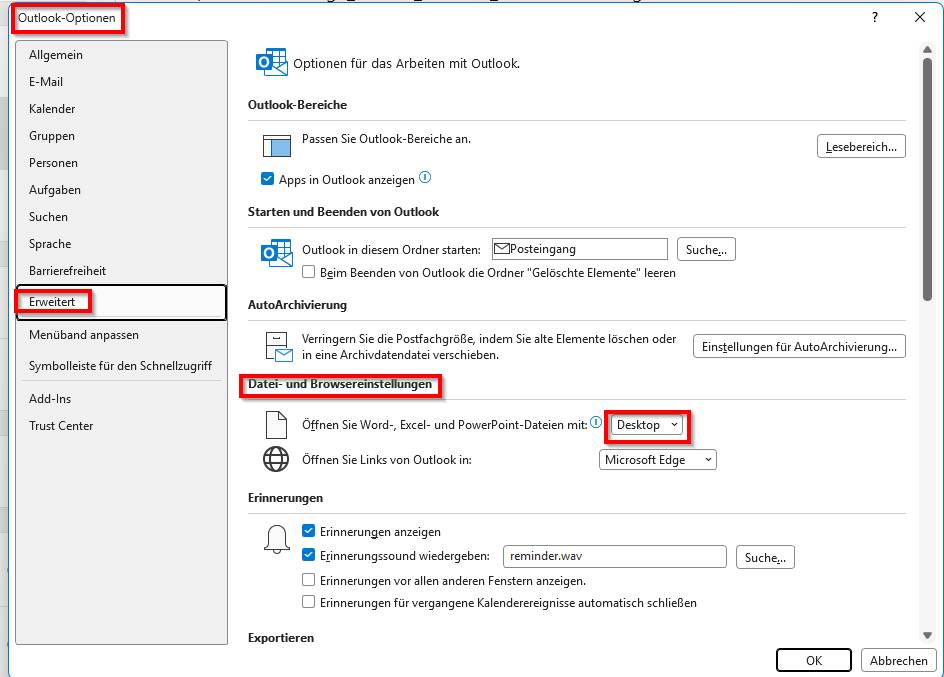Image resolution: width=944 pixels, height=677 pixels.
Task: Enable emptying Gelöschte Elemente when Outlook closes
Action: pos(309,272)
